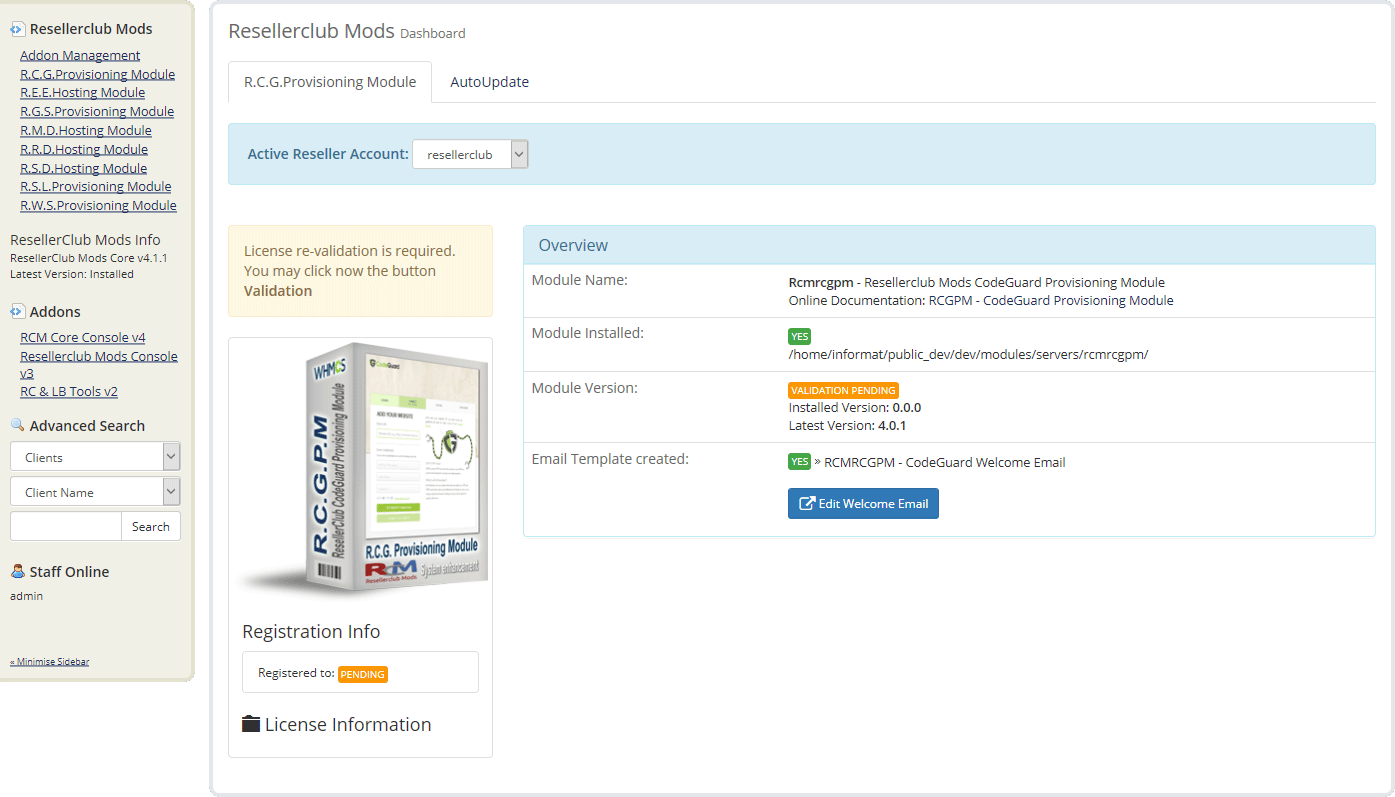Open R.W.S.Provisioning Module link
The width and height of the screenshot is (1395, 797).
(x=98, y=205)
